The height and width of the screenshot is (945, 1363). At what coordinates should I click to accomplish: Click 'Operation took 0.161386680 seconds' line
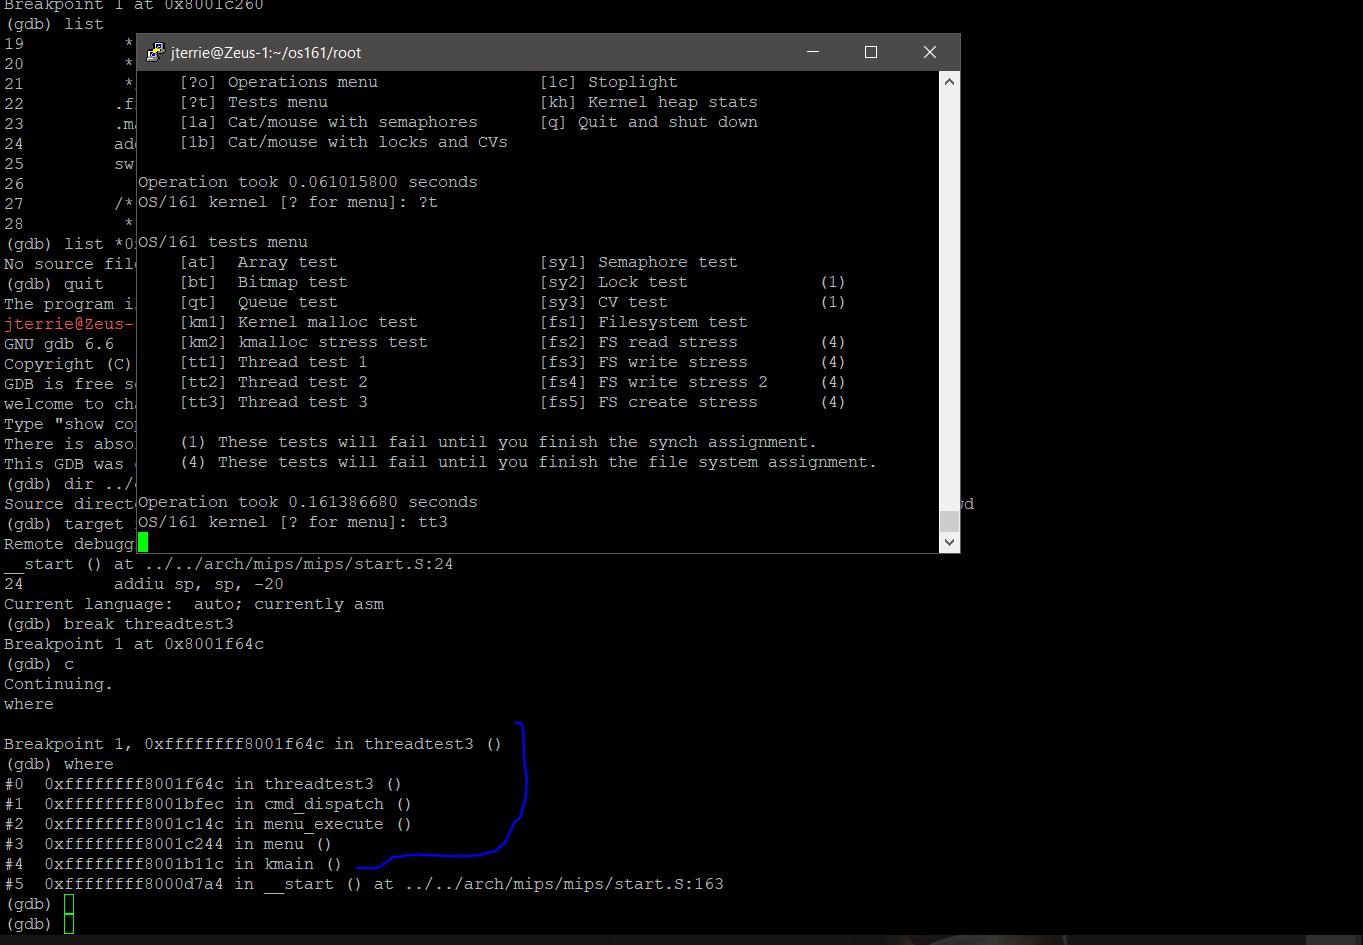308,502
